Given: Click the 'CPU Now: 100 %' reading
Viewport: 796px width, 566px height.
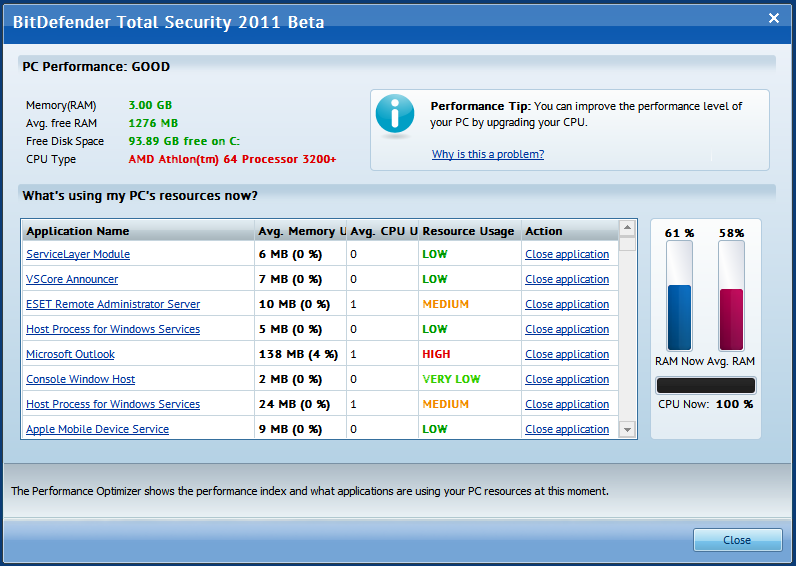Looking at the screenshot, I should click(x=706, y=405).
